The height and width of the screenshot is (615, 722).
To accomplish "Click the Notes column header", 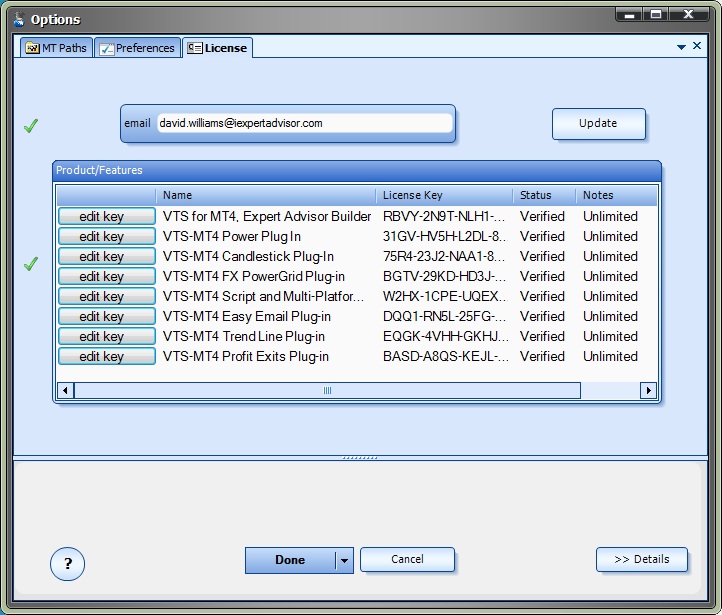I will 616,195.
